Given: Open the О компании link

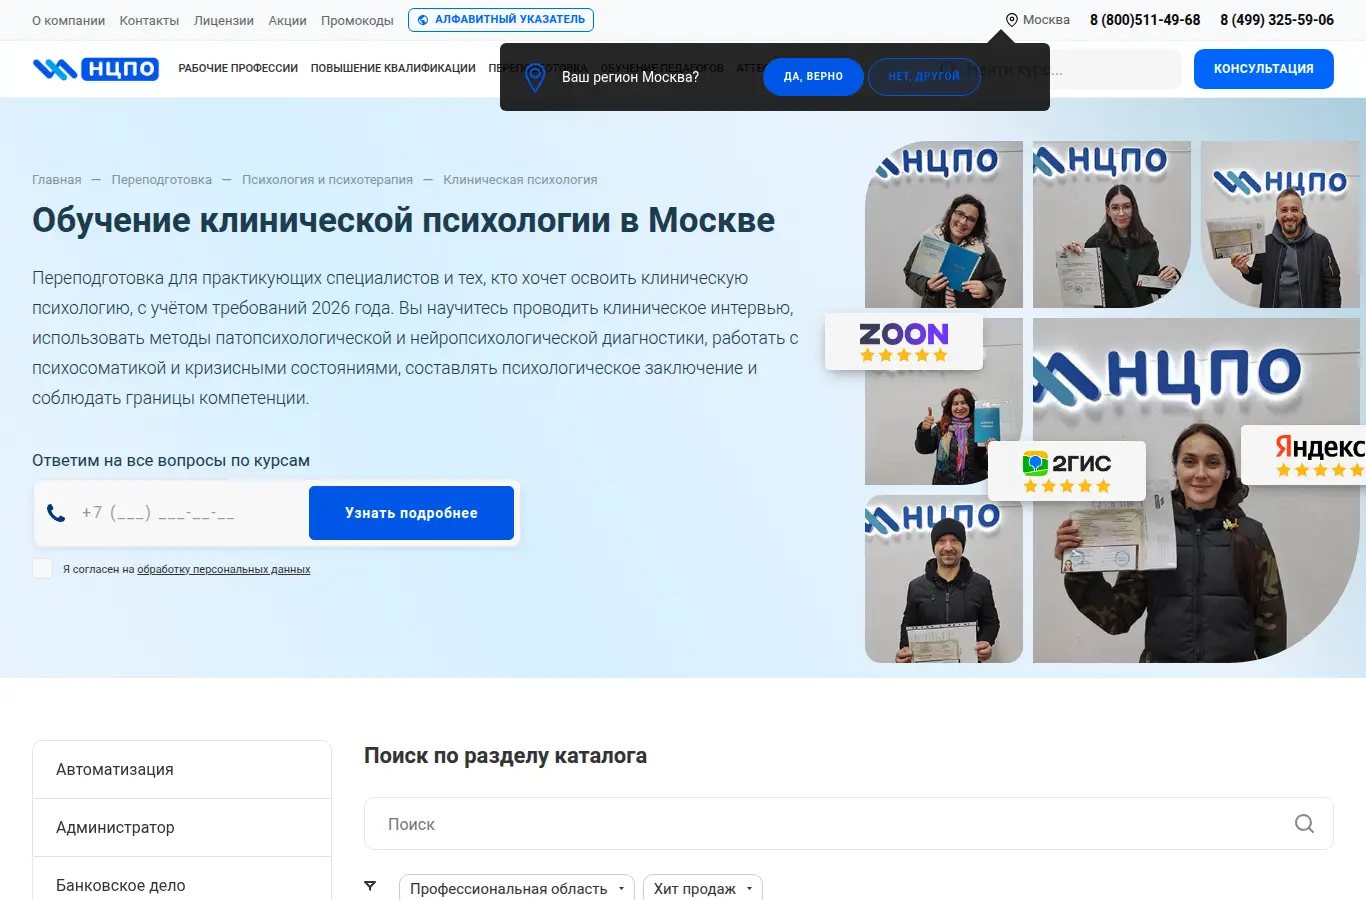Looking at the screenshot, I should (68, 20).
